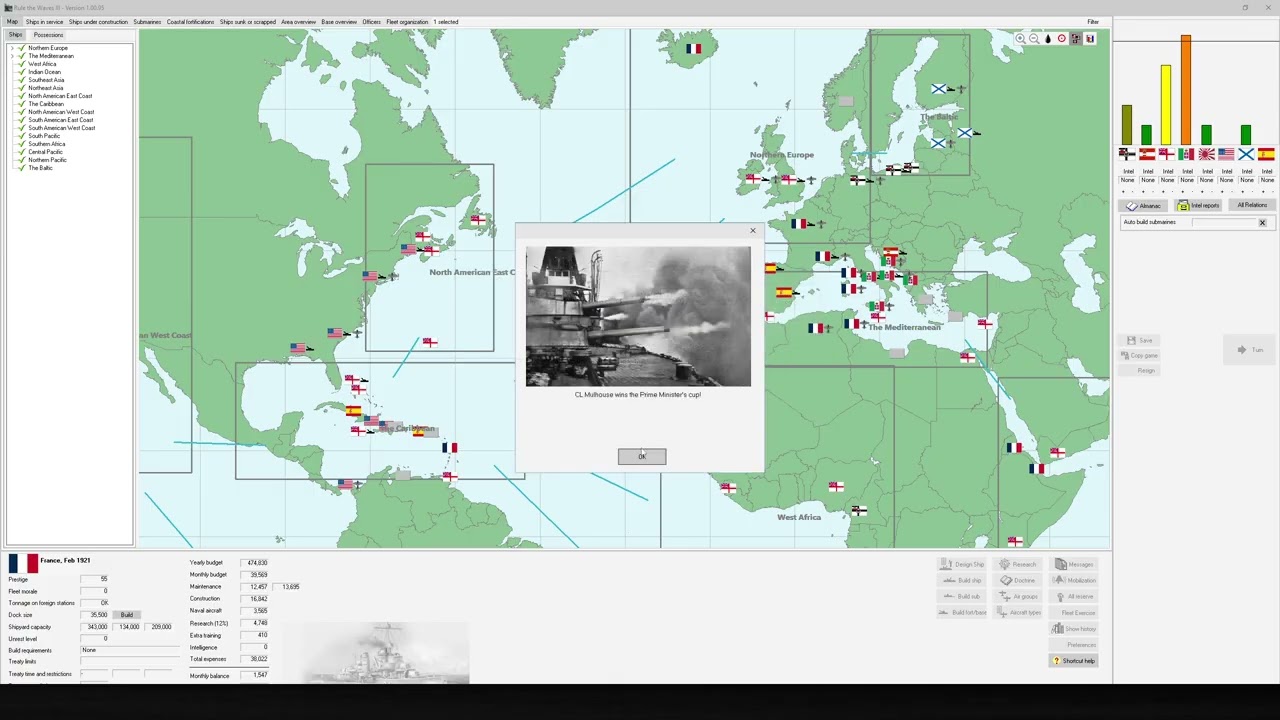
Task: Close the Prime Minister's cup dialog
Action: [753, 231]
